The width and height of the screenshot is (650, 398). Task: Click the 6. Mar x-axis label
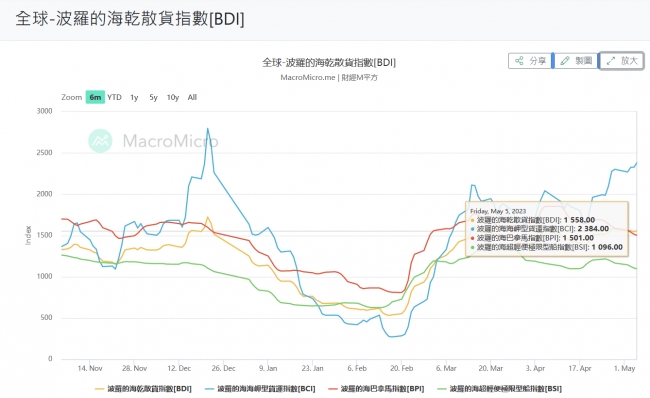(446, 368)
